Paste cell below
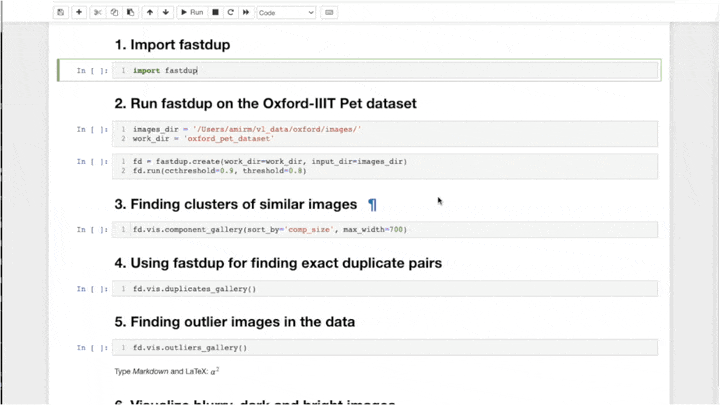The width and height of the screenshot is (720, 405). 131,13
